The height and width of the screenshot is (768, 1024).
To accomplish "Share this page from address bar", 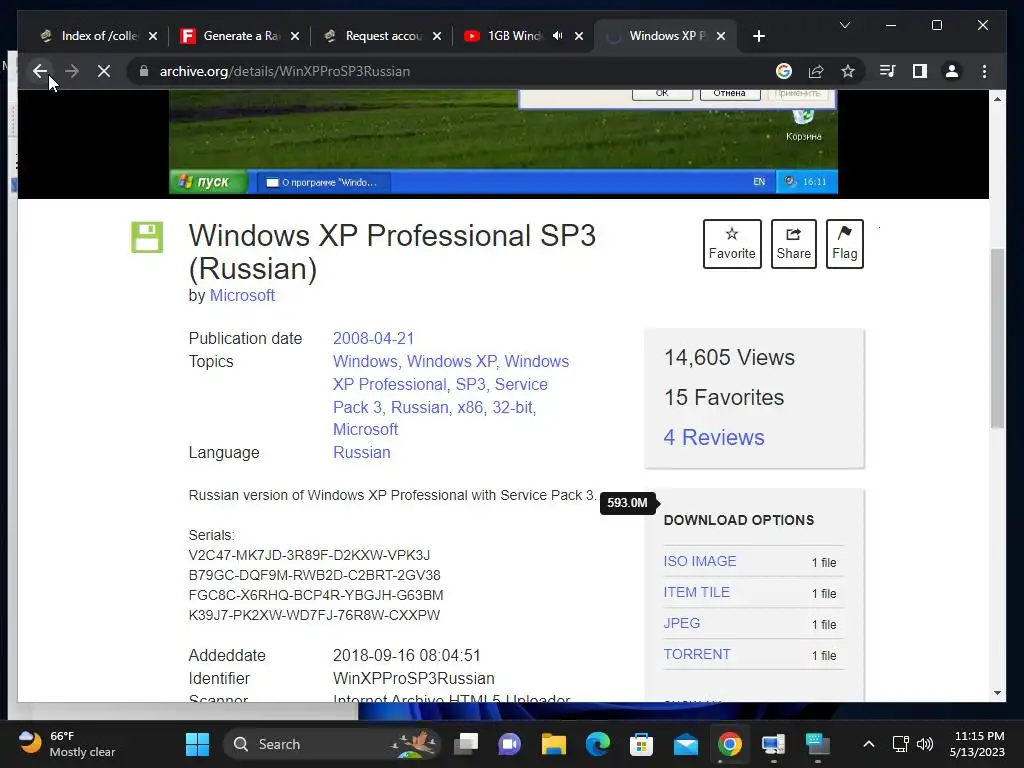I will [816, 71].
